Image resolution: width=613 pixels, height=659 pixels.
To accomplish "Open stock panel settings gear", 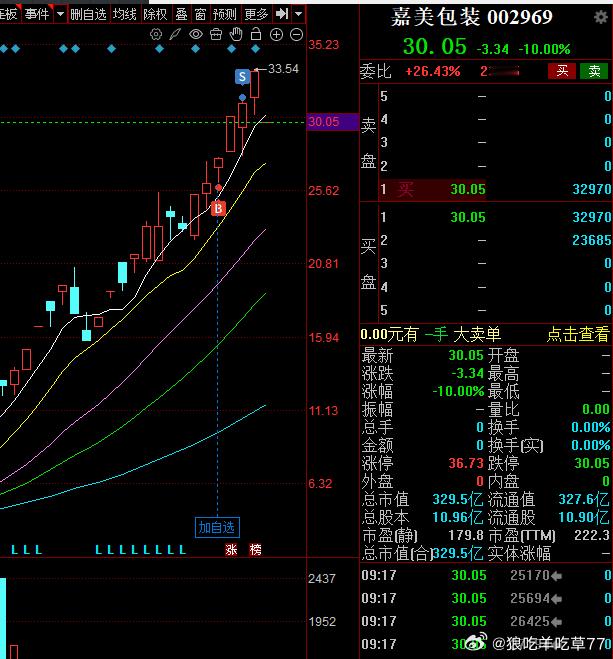I will [x=601, y=17].
